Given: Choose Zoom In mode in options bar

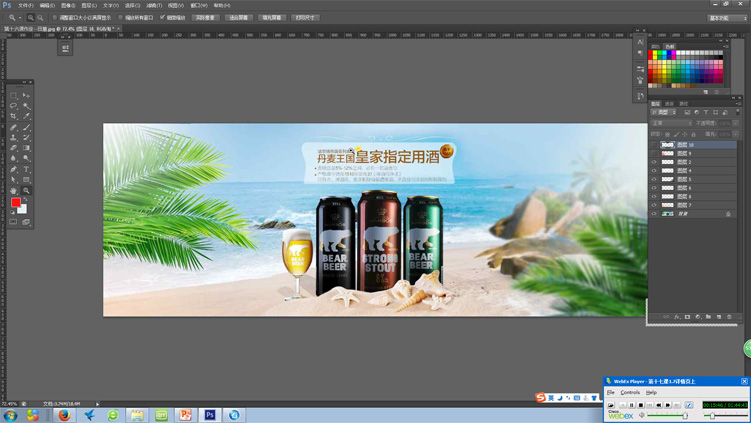Looking at the screenshot, I should pos(31,18).
